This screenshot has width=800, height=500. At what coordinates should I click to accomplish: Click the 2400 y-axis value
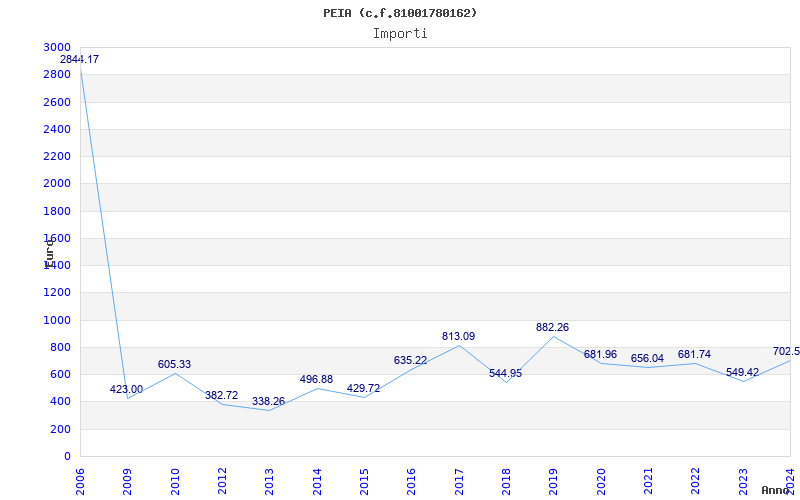[57, 129]
